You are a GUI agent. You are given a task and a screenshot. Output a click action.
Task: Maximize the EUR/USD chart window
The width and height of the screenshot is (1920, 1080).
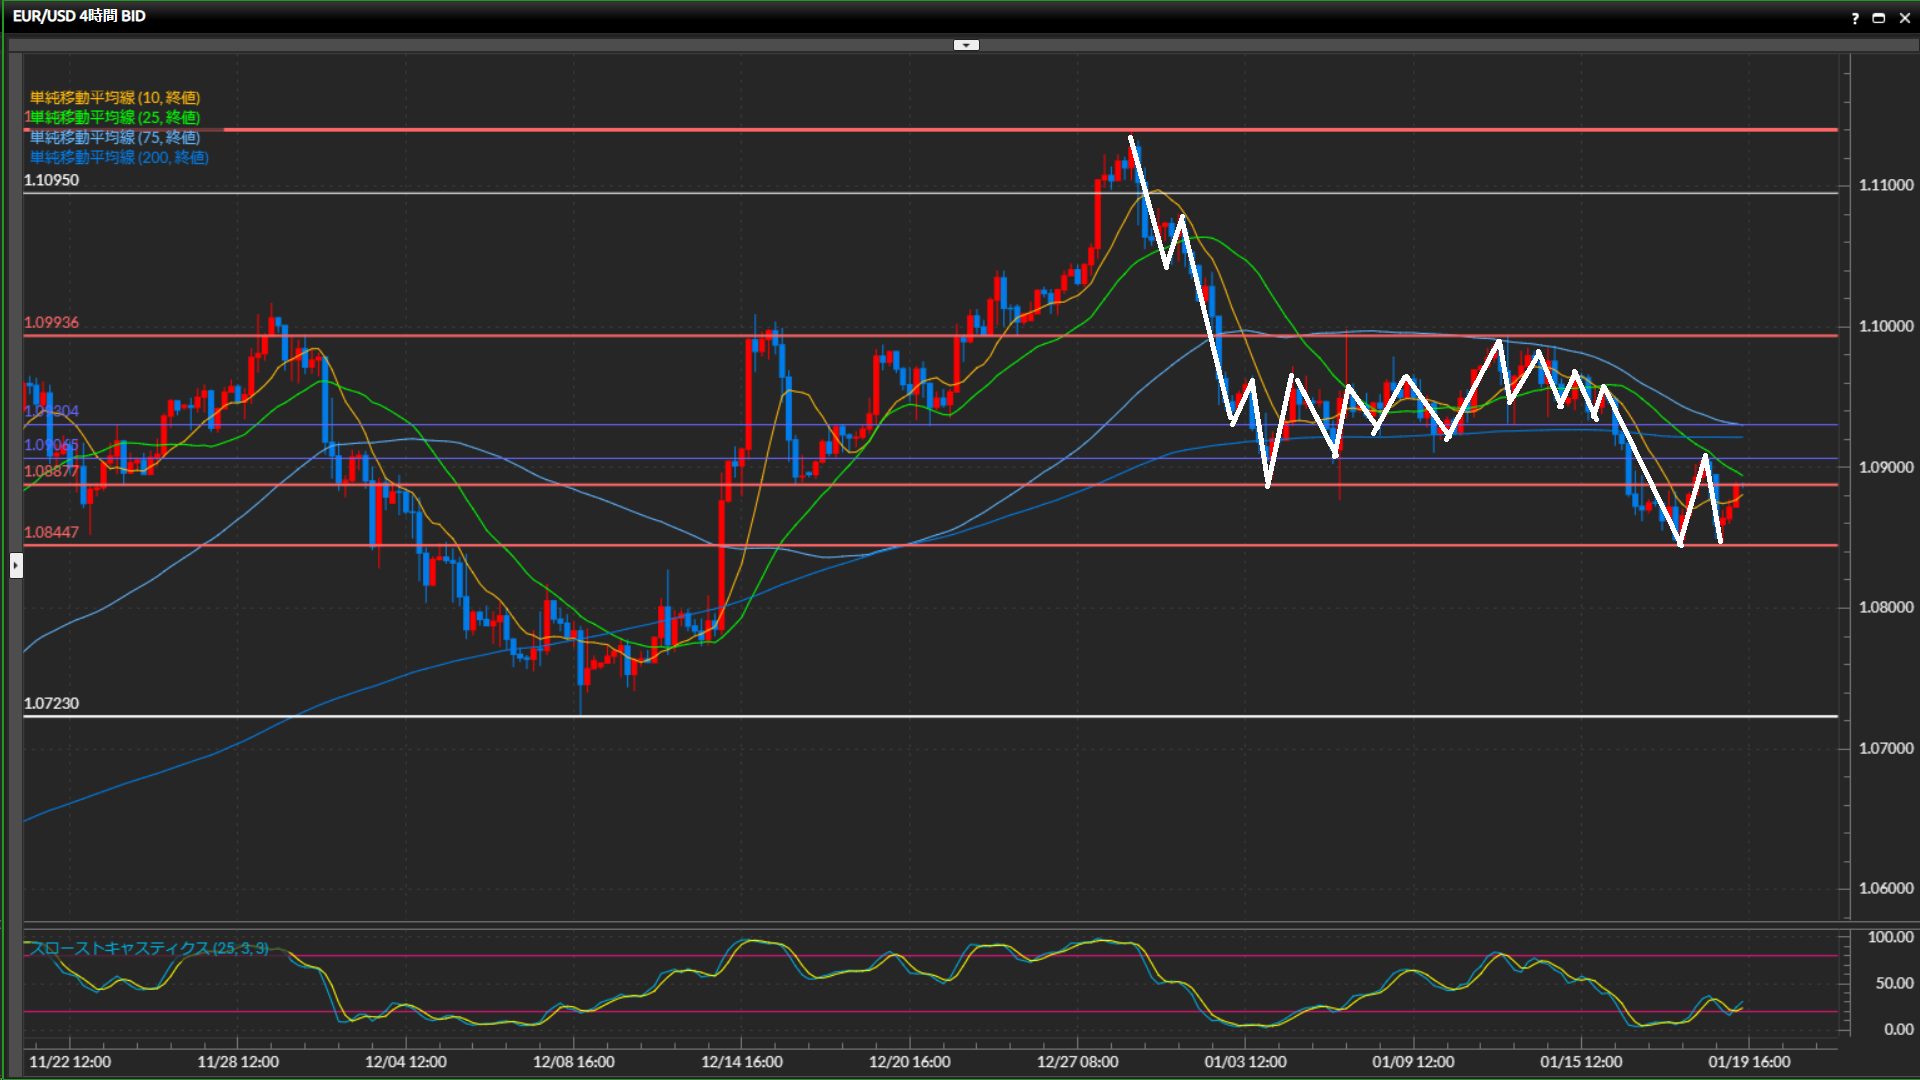[1879, 18]
